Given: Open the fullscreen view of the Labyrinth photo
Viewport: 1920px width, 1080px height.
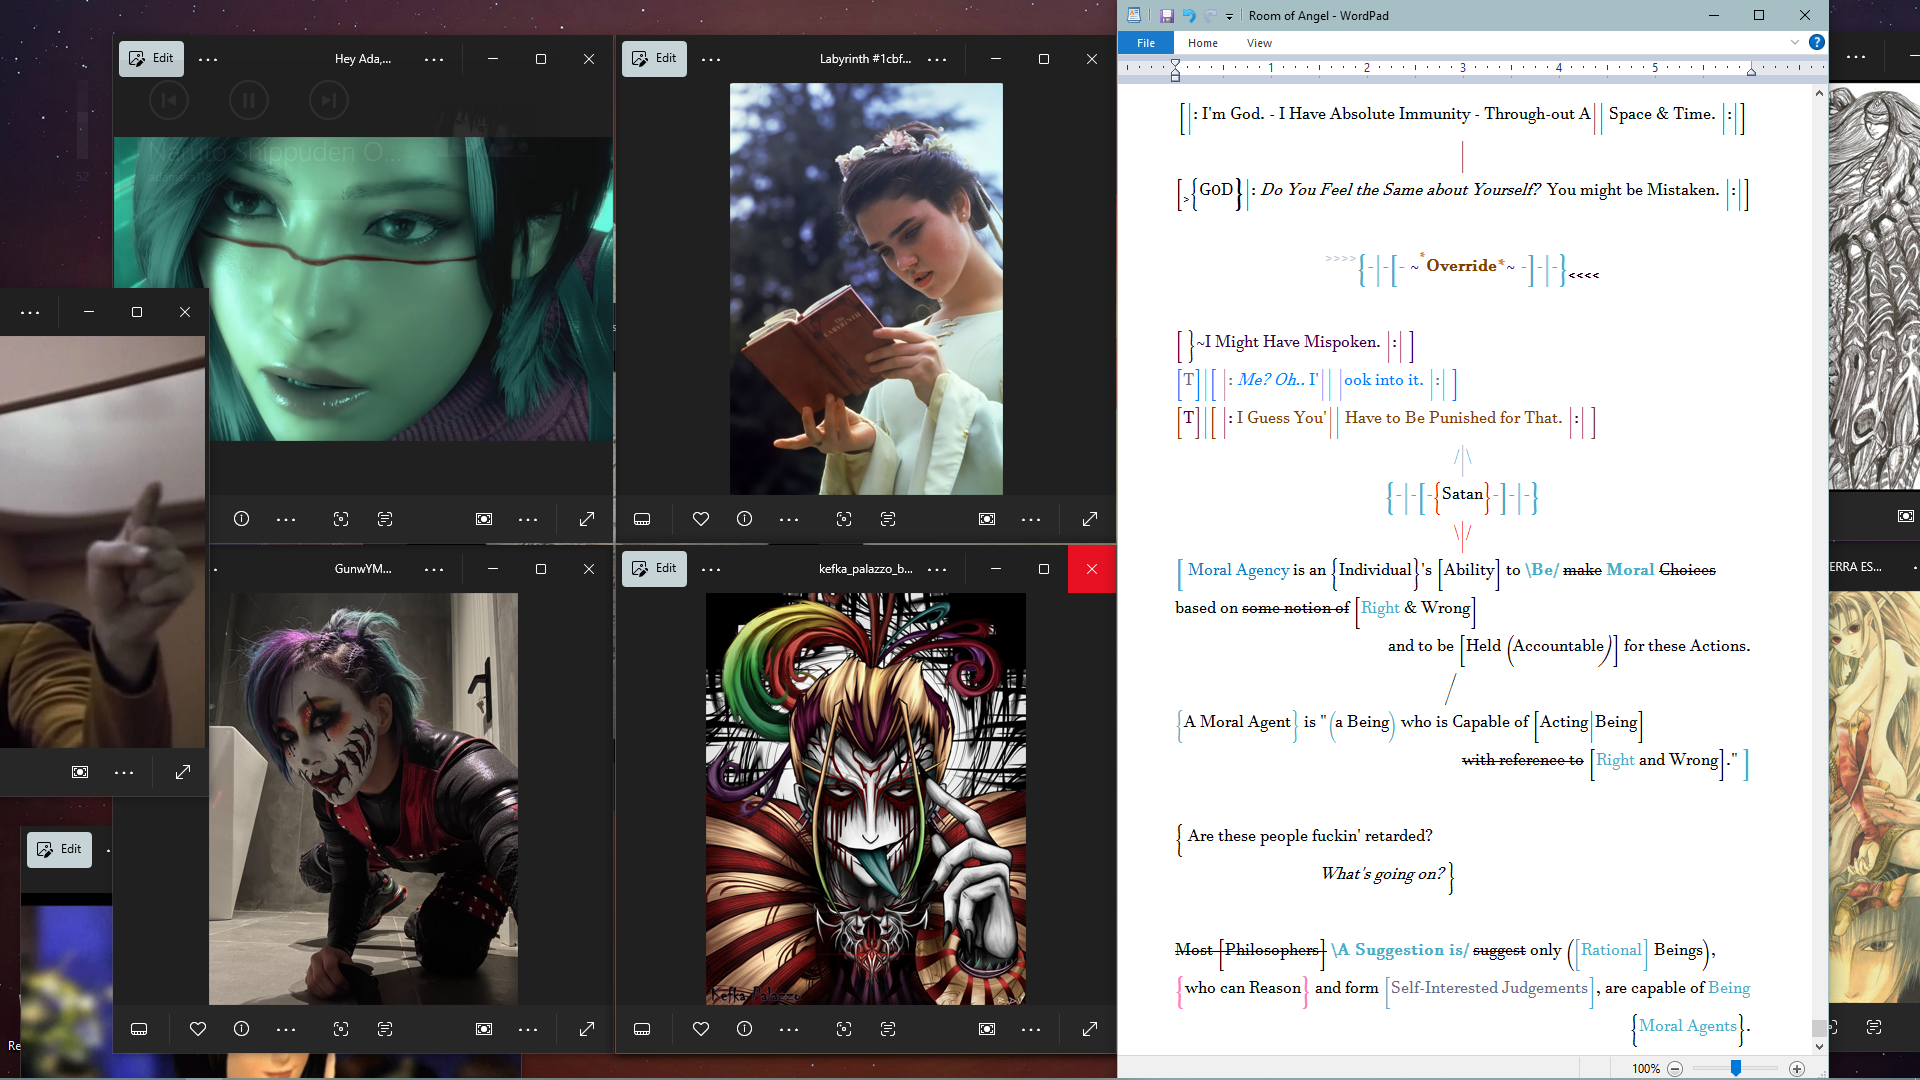Looking at the screenshot, I should (1089, 519).
